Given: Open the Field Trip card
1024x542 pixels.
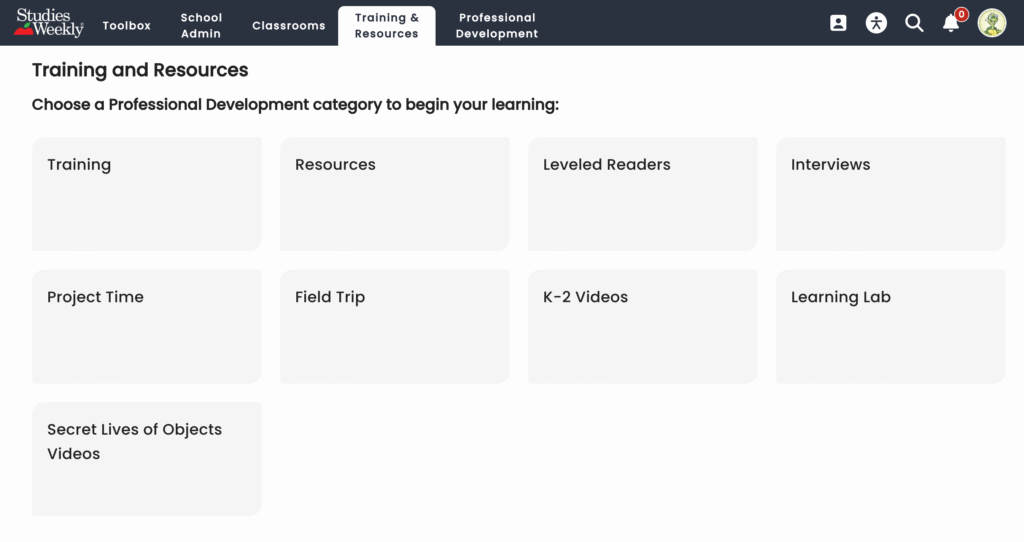Looking at the screenshot, I should [395, 327].
